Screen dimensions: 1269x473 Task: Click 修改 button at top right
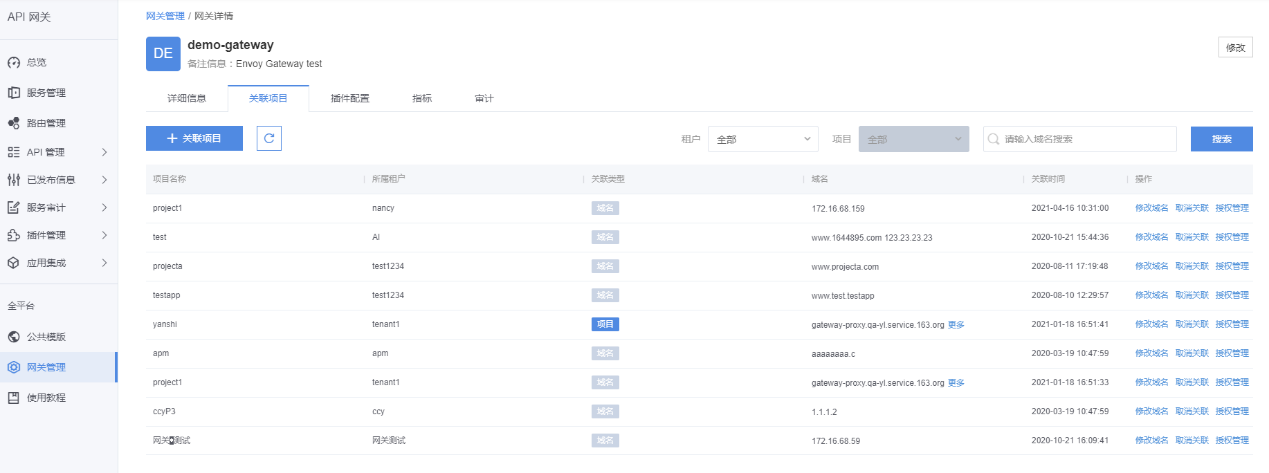point(1235,48)
